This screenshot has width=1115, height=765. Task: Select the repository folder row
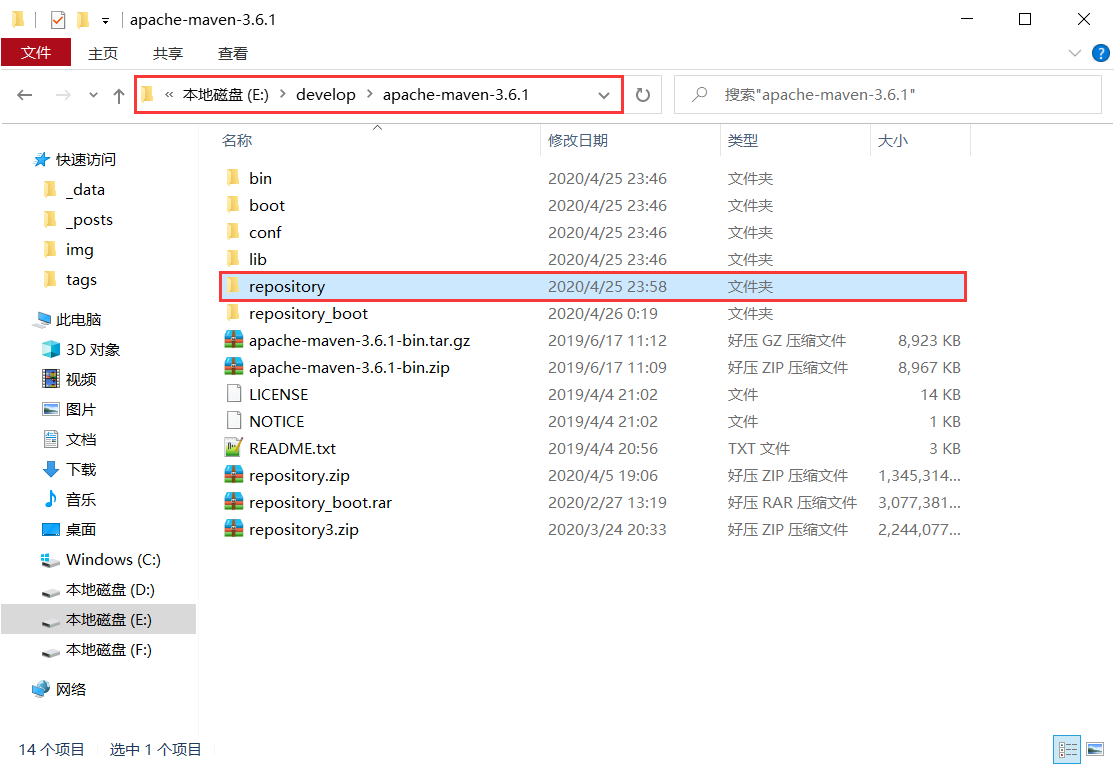tap(593, 287)
